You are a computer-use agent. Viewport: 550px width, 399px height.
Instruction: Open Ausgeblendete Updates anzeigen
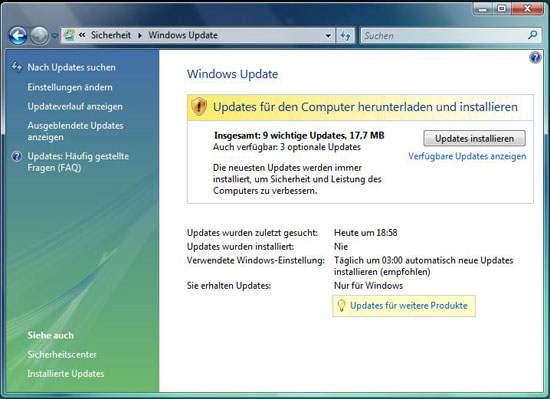click(x=75, y=131)
